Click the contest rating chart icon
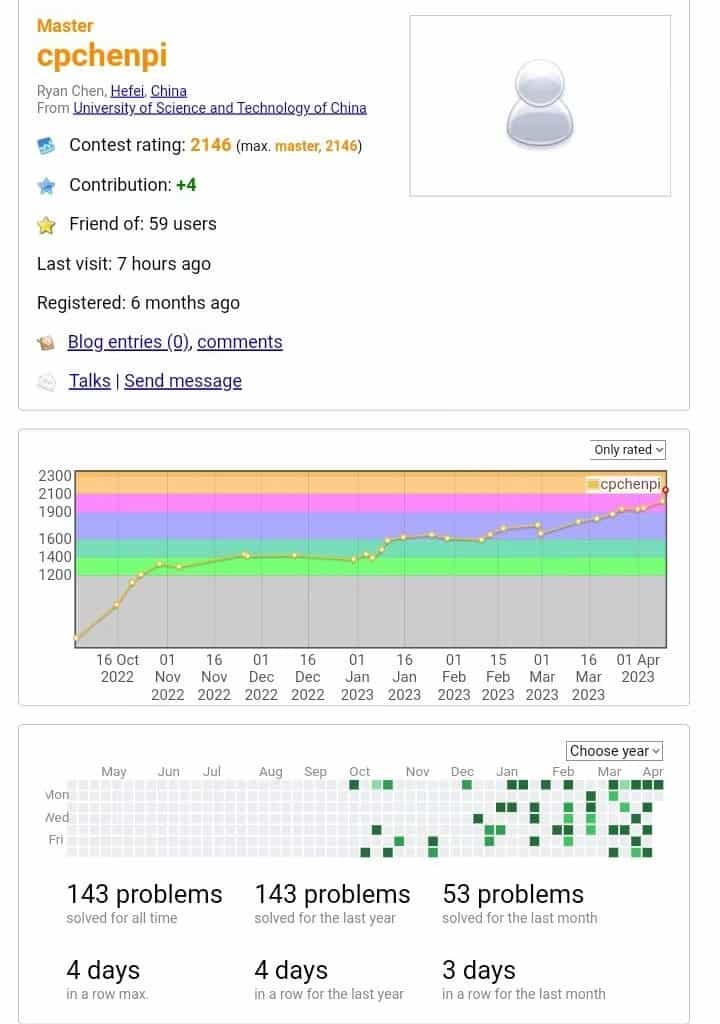The height and width of the screenshot is (1024, 720). click(45, 147)
